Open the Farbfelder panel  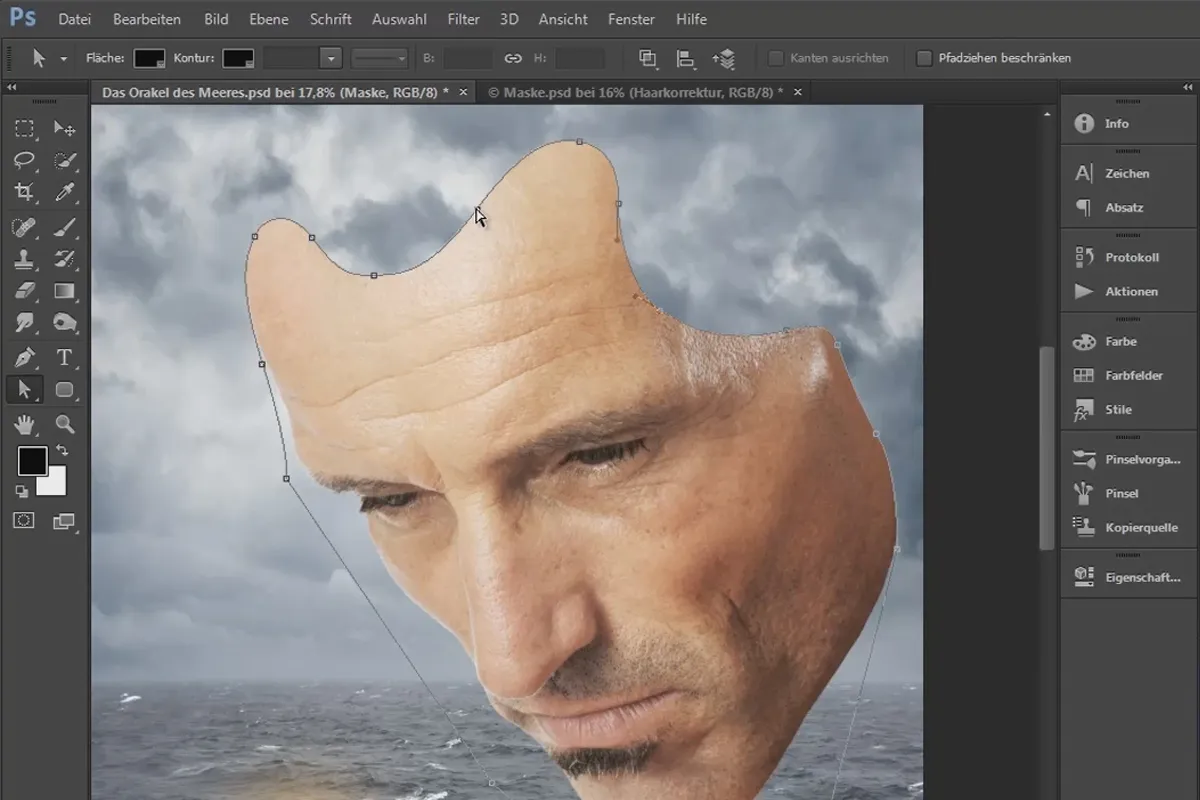(1133, 375)
